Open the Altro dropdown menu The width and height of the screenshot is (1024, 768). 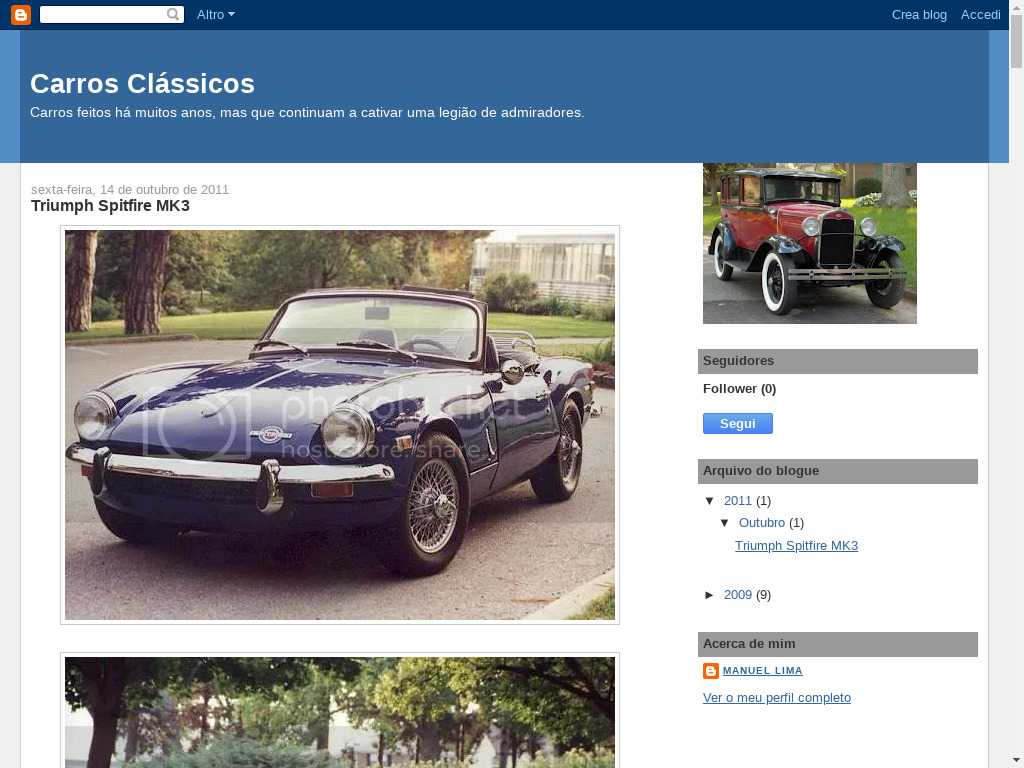216,14
